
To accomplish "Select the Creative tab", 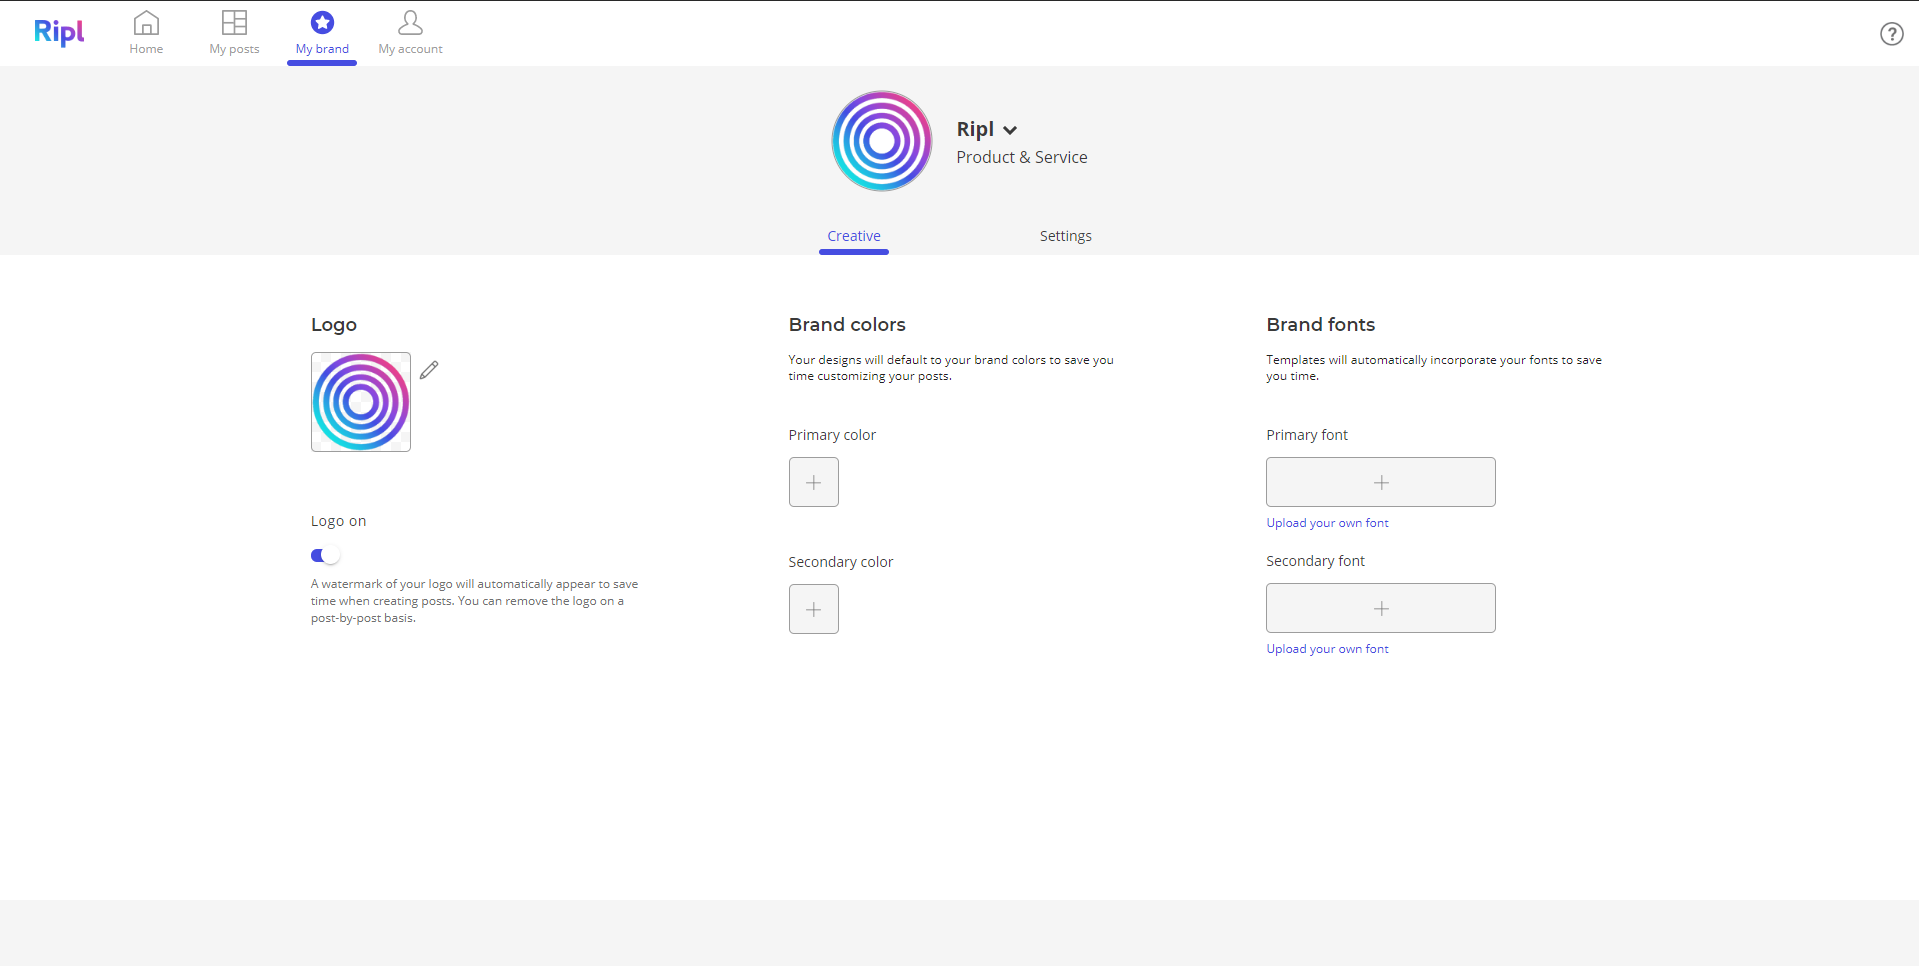I will (853, 235).
